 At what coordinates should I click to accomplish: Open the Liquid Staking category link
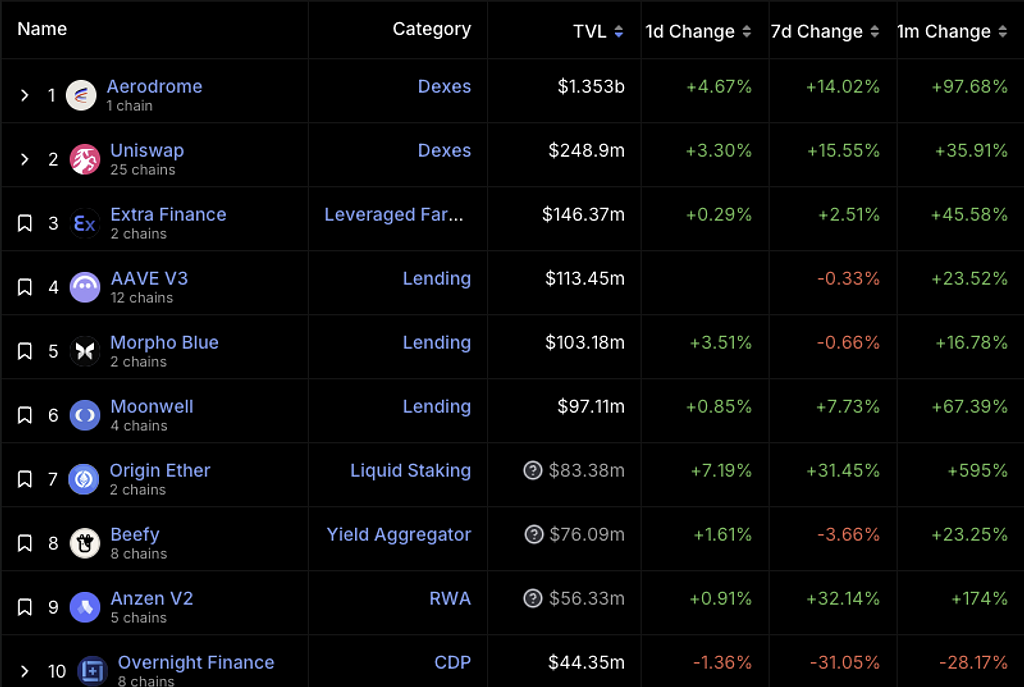point(410,470)
